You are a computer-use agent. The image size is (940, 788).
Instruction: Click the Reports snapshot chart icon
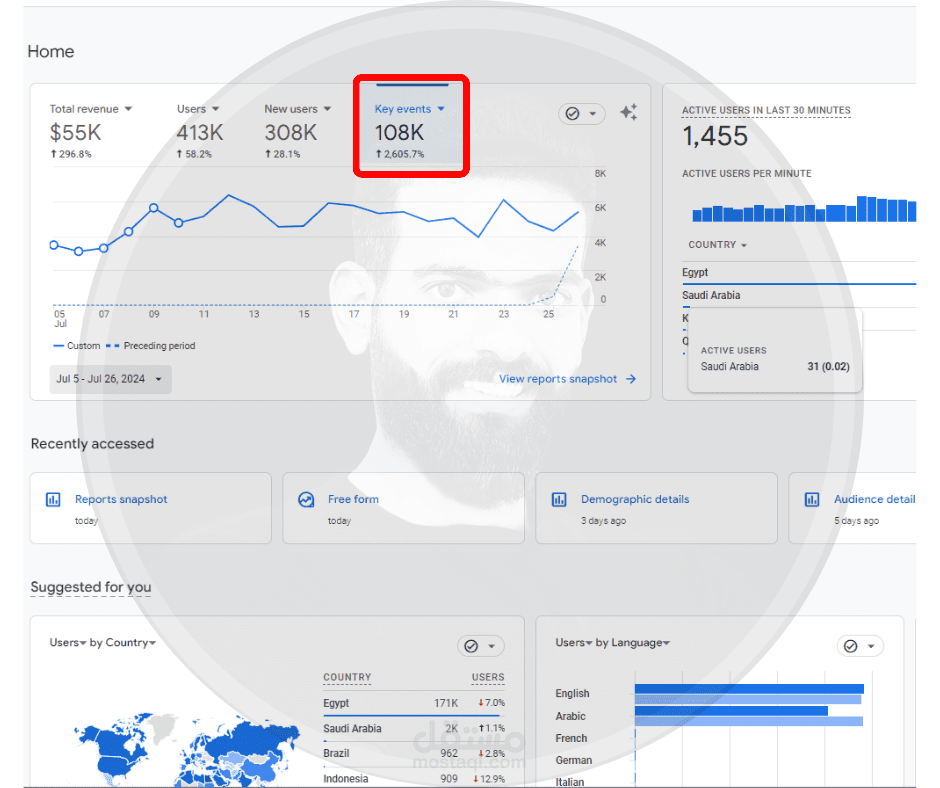[x=53, y=499]
